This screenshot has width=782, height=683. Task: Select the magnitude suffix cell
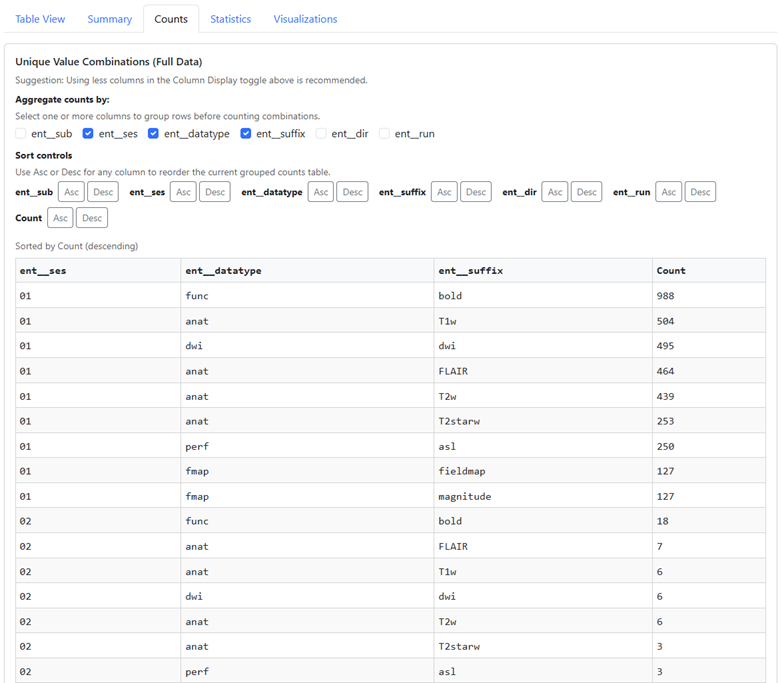click(x=543, y=496)
